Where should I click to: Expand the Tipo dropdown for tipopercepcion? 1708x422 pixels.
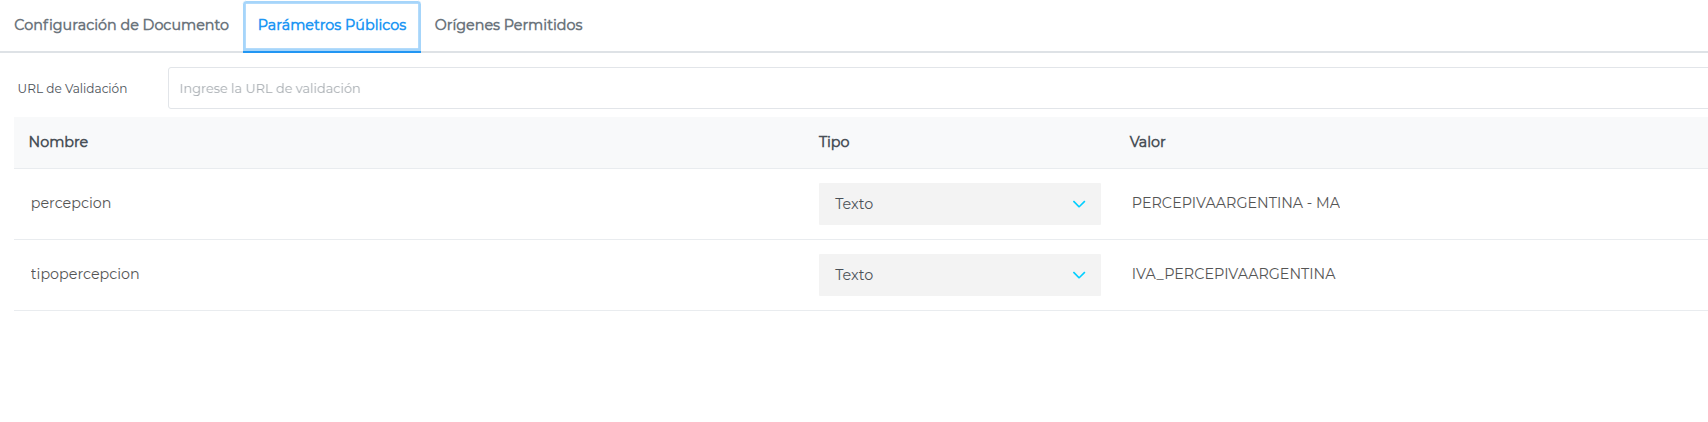959,275
